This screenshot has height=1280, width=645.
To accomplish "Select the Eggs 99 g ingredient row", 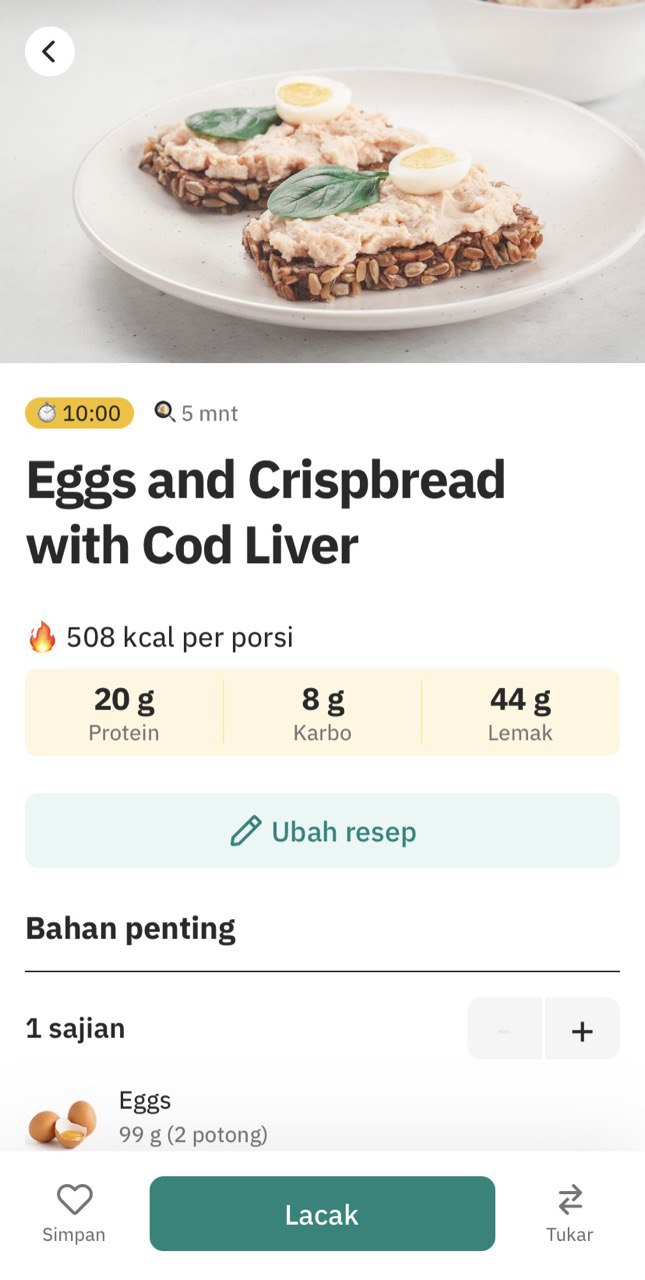I will click(322, 1118).
